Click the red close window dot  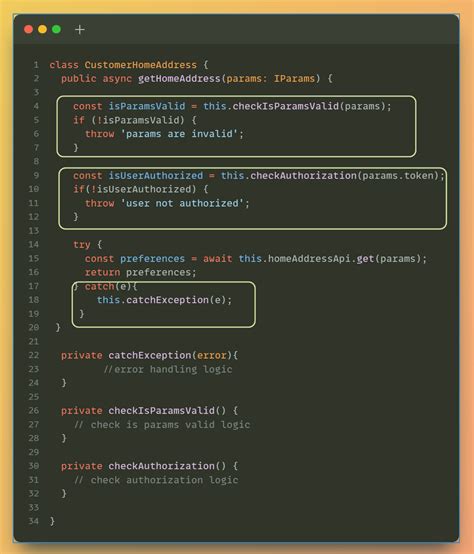pyautogui.click(x=29, y=29)
